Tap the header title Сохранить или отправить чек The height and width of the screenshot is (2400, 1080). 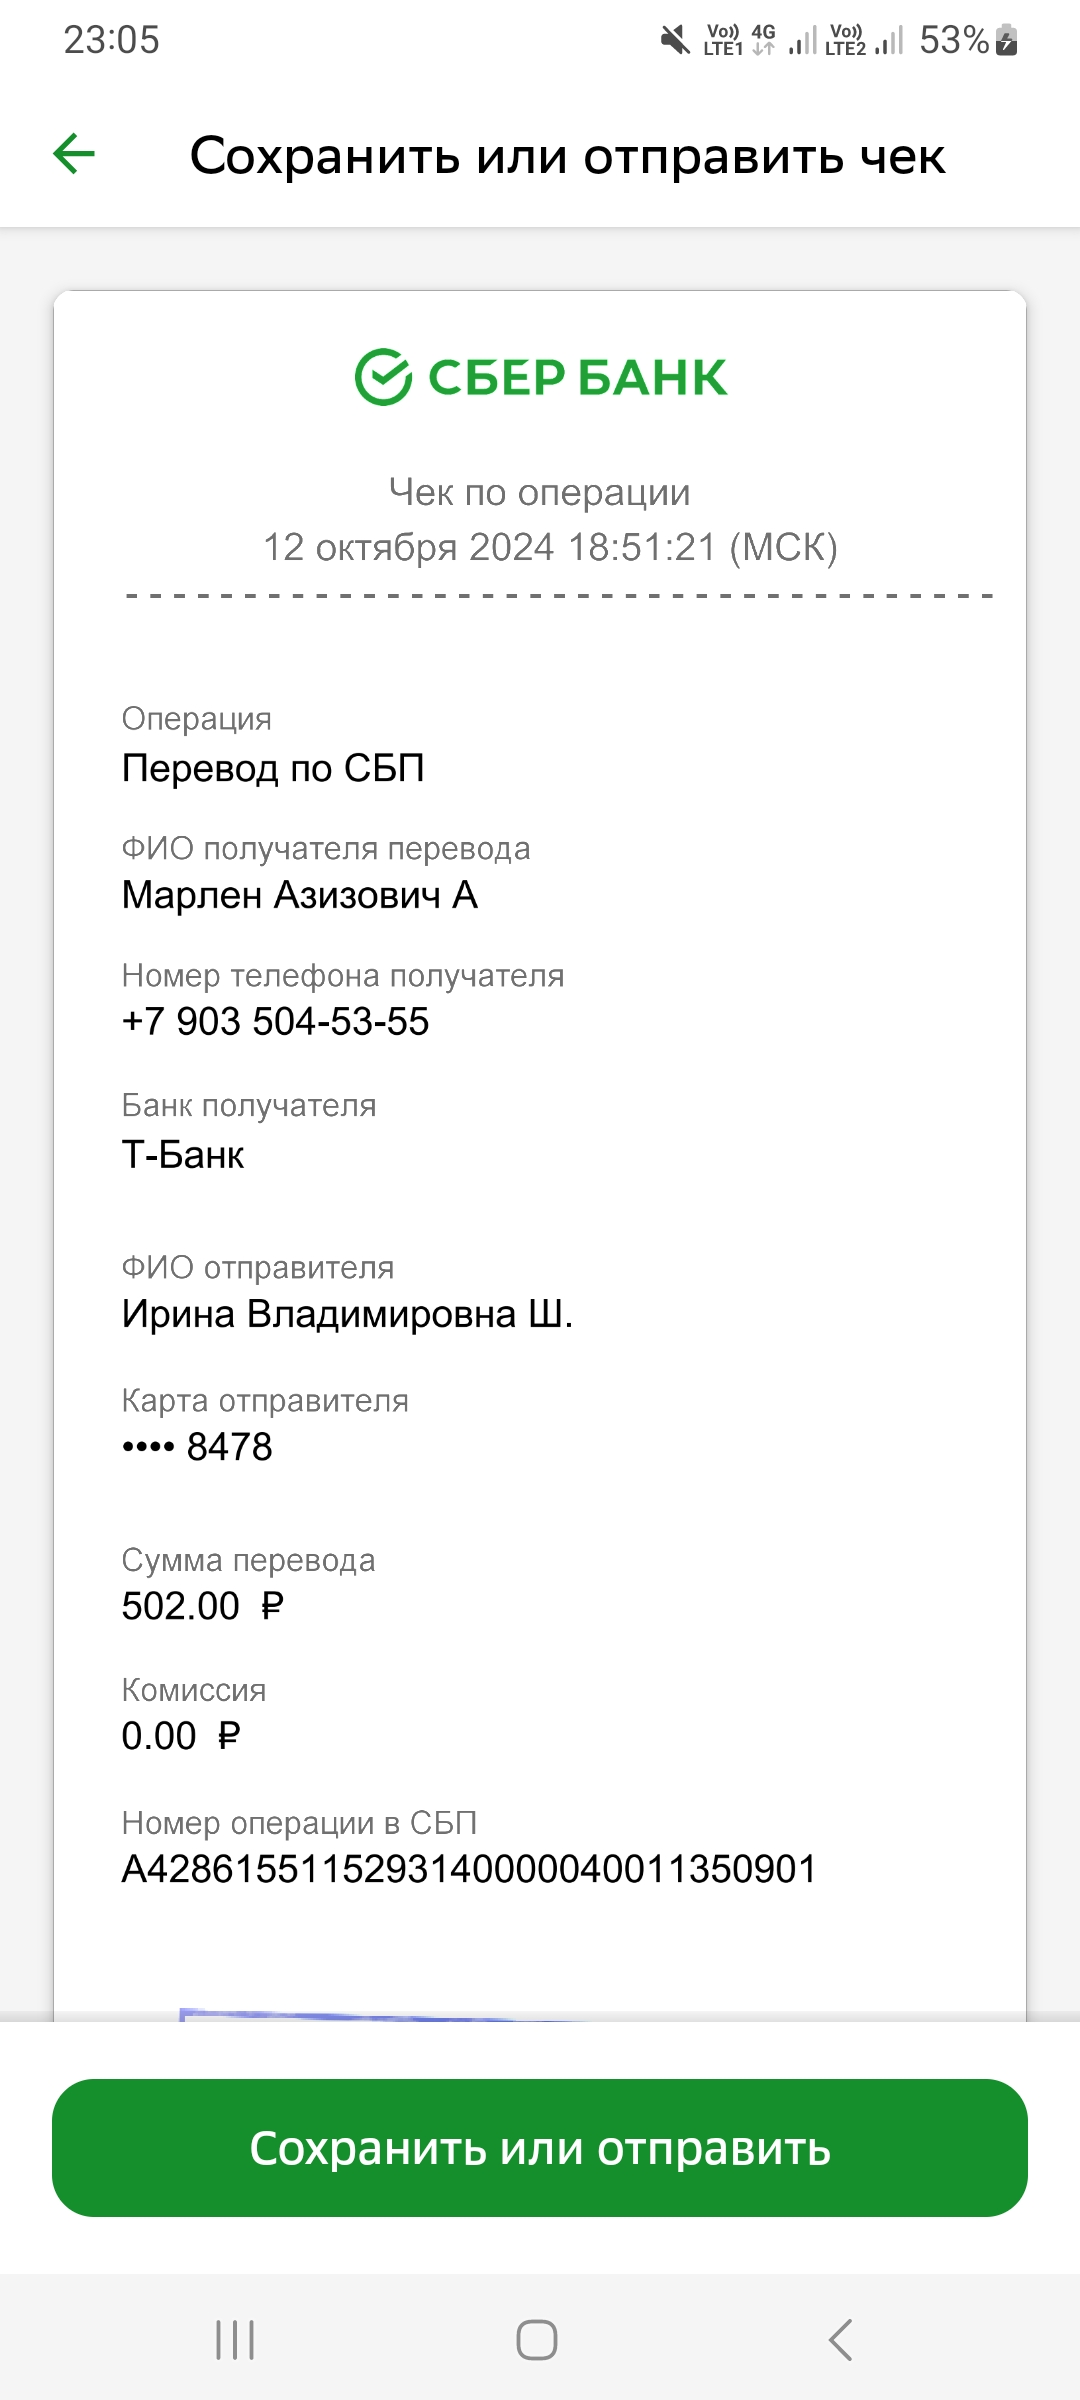tap(568, 156)
